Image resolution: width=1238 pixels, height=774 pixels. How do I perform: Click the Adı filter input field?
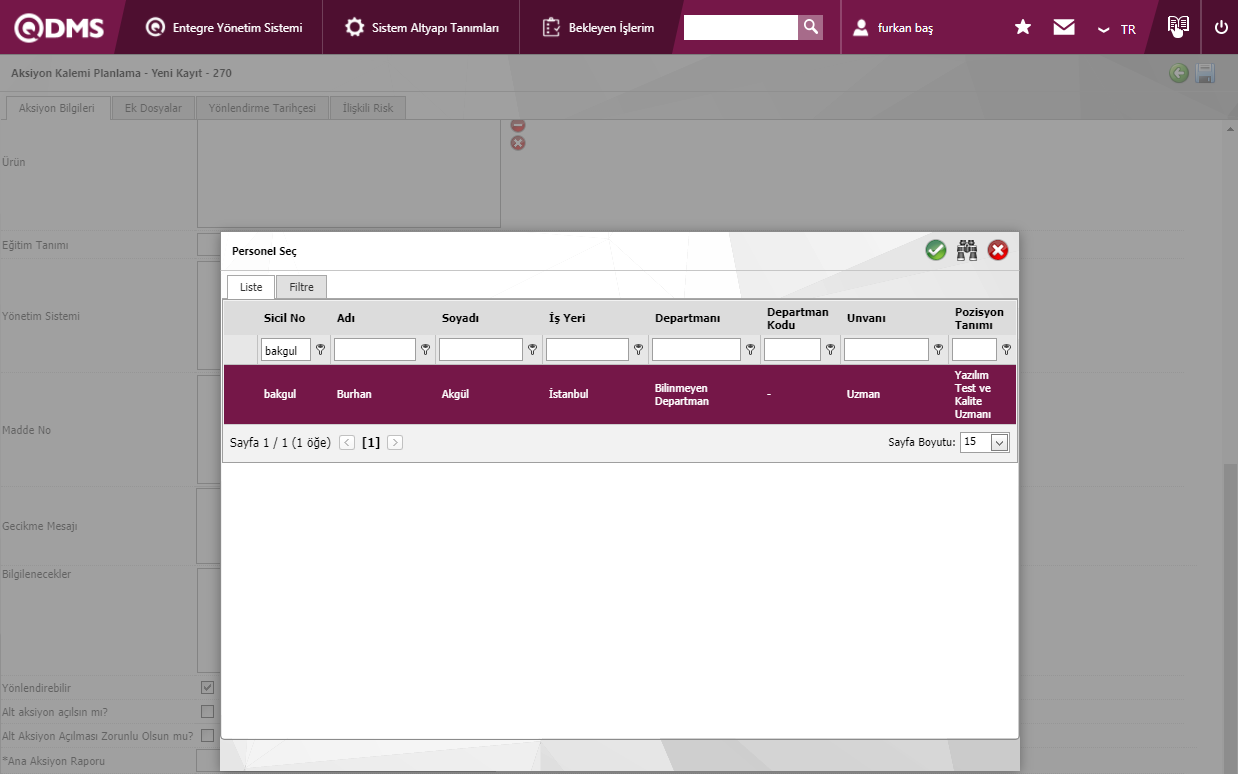click(x=375, y=350)
